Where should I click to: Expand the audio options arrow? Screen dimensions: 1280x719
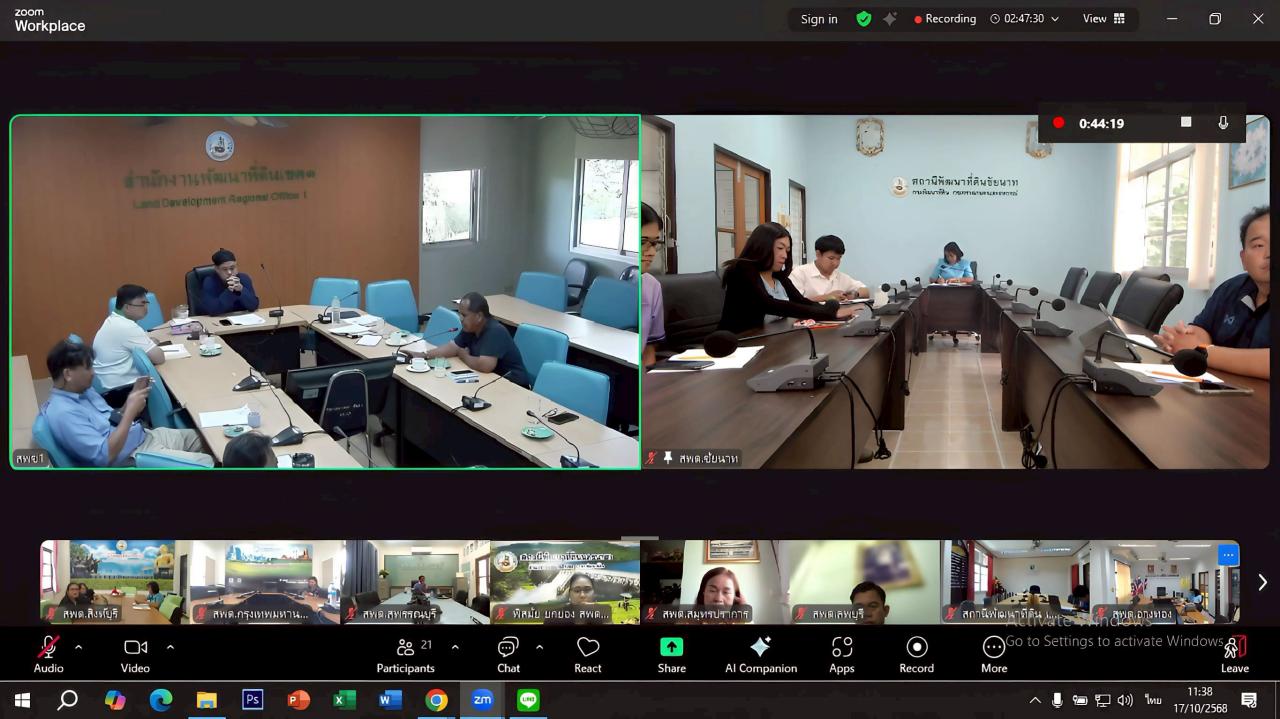[x=78, y=647]
